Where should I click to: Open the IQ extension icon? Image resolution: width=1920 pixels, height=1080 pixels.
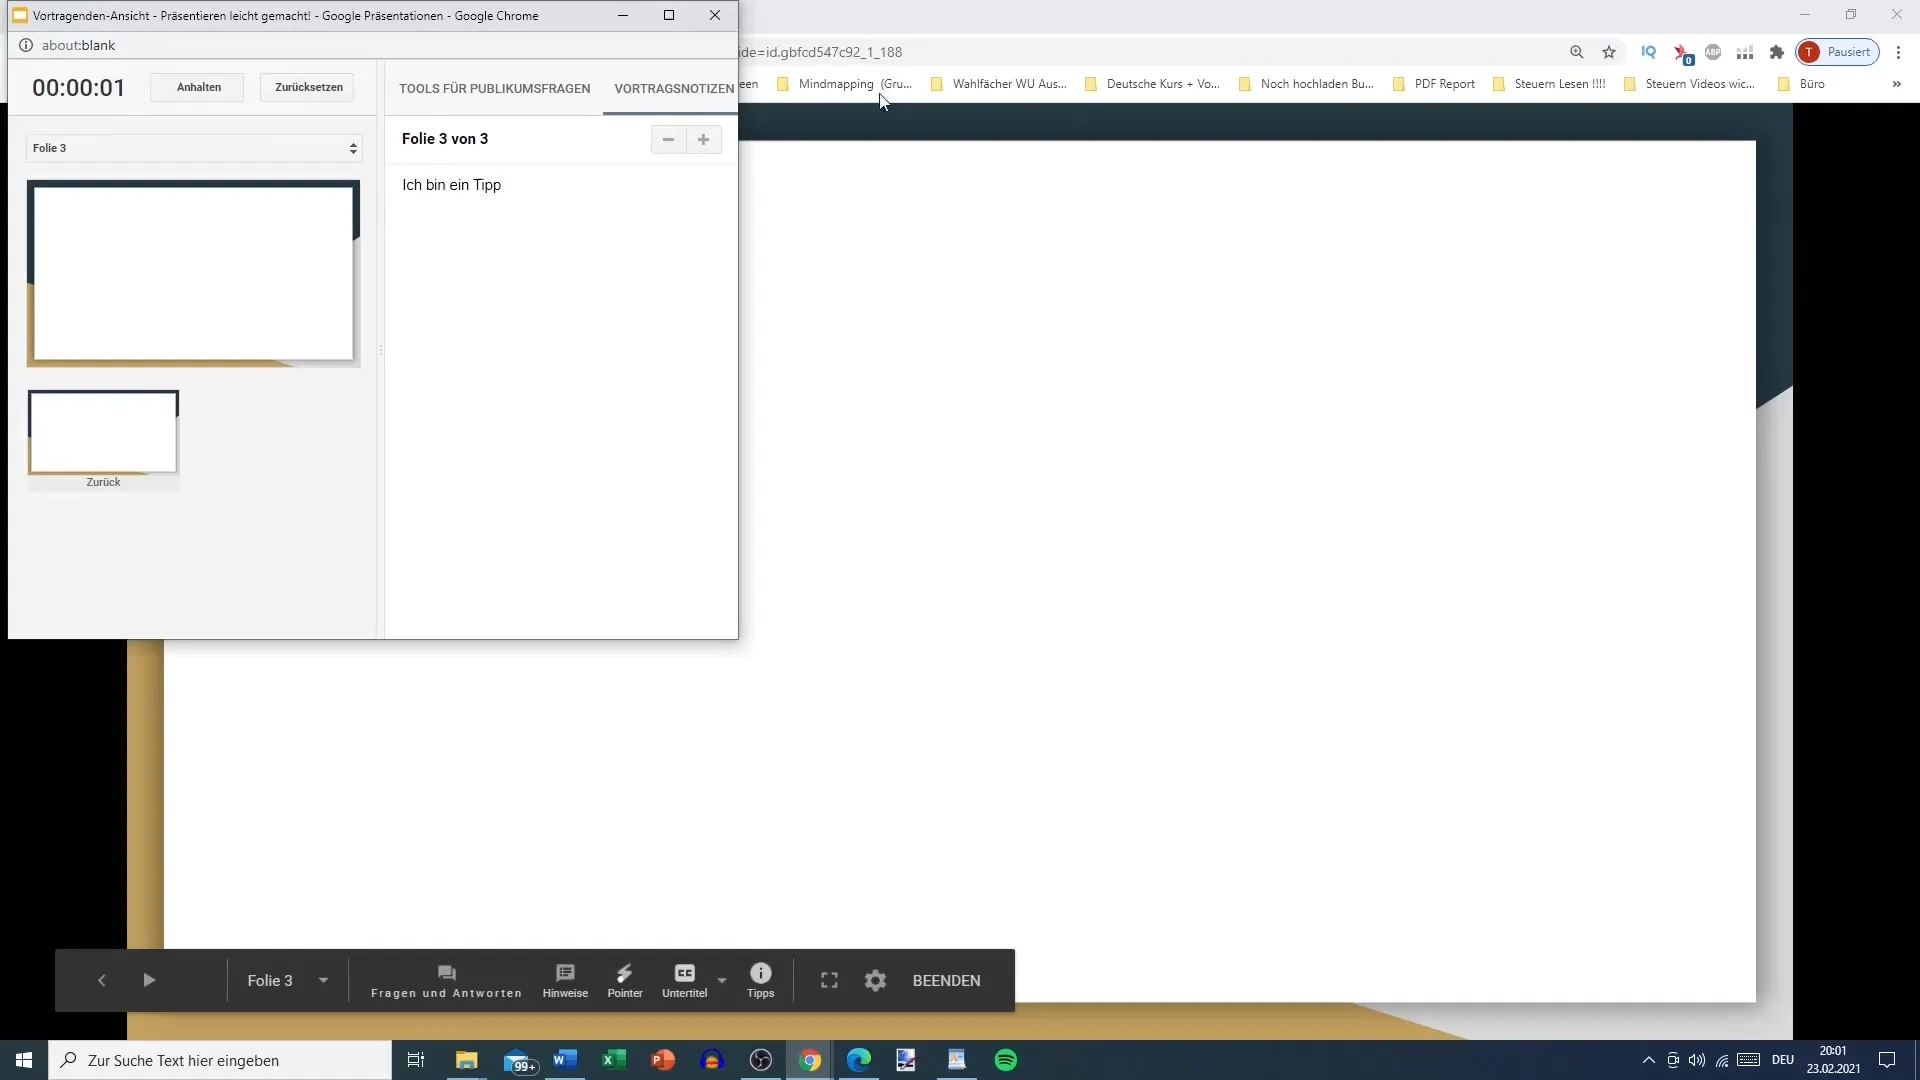(x=1648, y=52)
